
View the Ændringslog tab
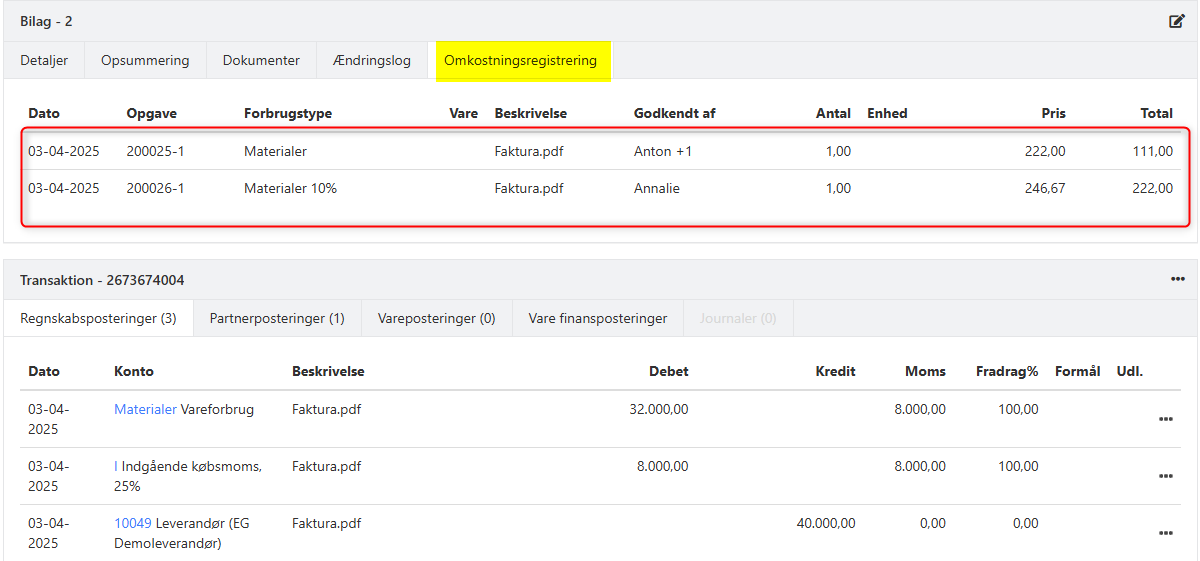click(x=372, y=60)
